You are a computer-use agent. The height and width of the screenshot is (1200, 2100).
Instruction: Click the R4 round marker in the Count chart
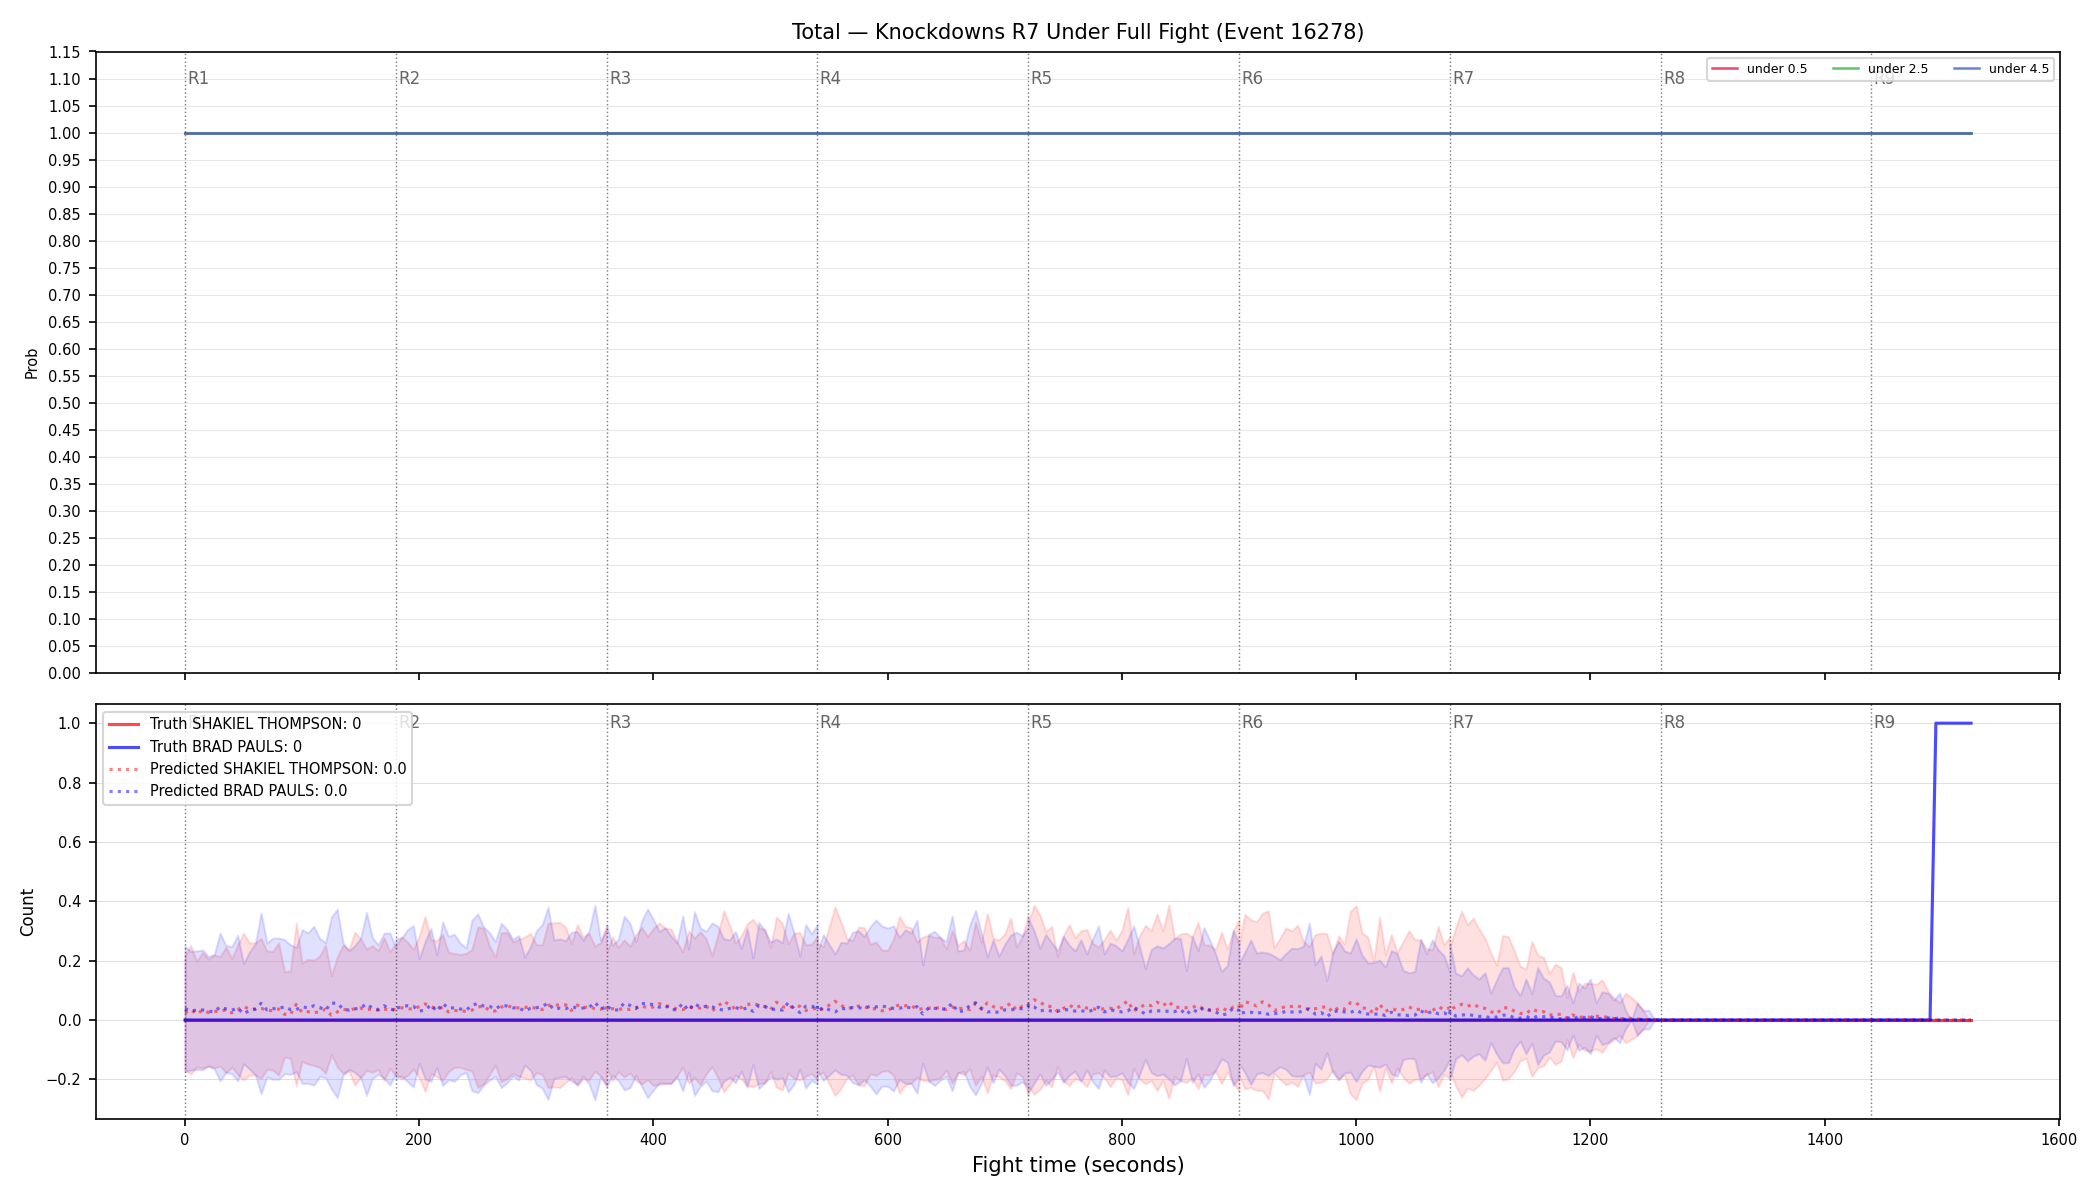click(x=830, y=722)
